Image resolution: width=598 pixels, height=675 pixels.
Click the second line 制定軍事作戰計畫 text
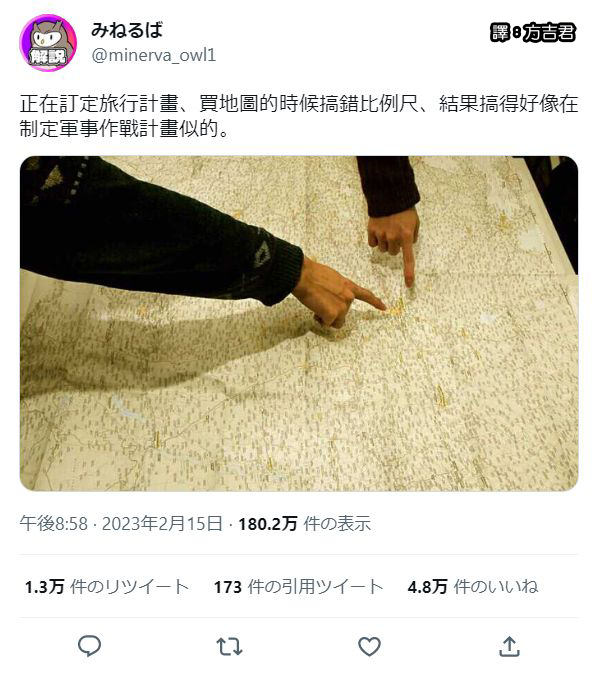124,128
